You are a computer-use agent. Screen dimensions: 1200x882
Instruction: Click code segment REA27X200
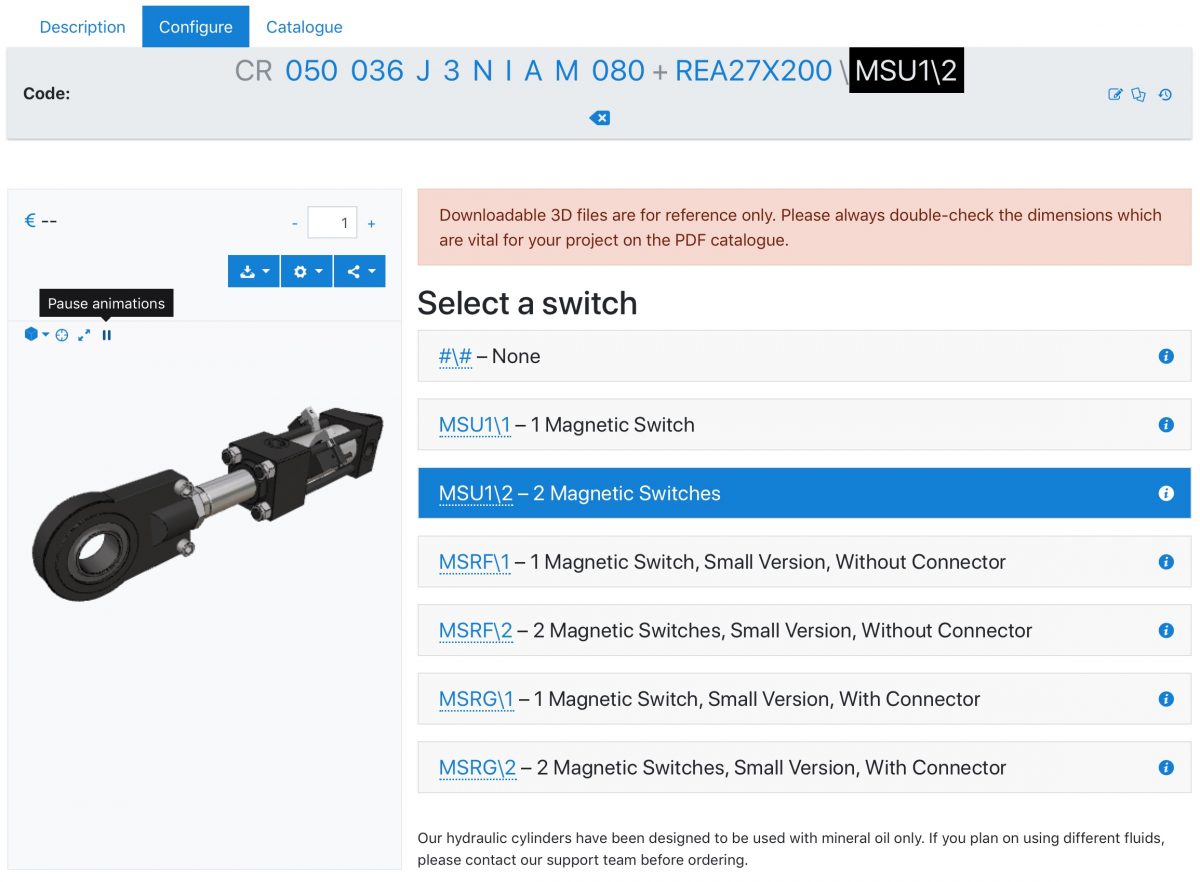[x=754, y=71]
